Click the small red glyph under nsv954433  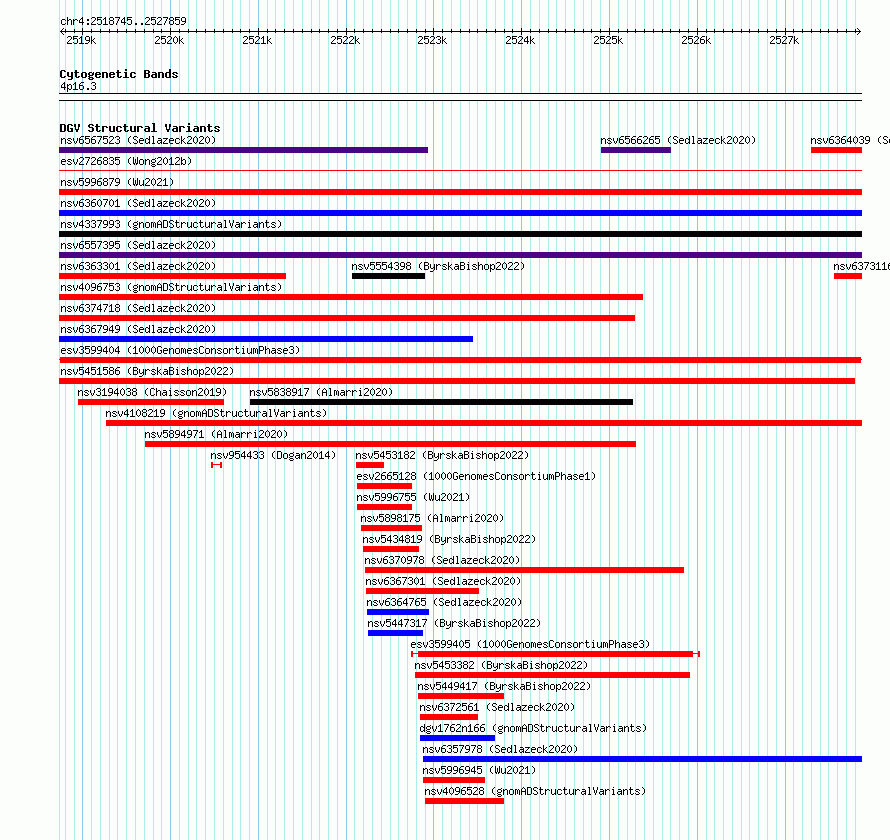pos(216,465)
